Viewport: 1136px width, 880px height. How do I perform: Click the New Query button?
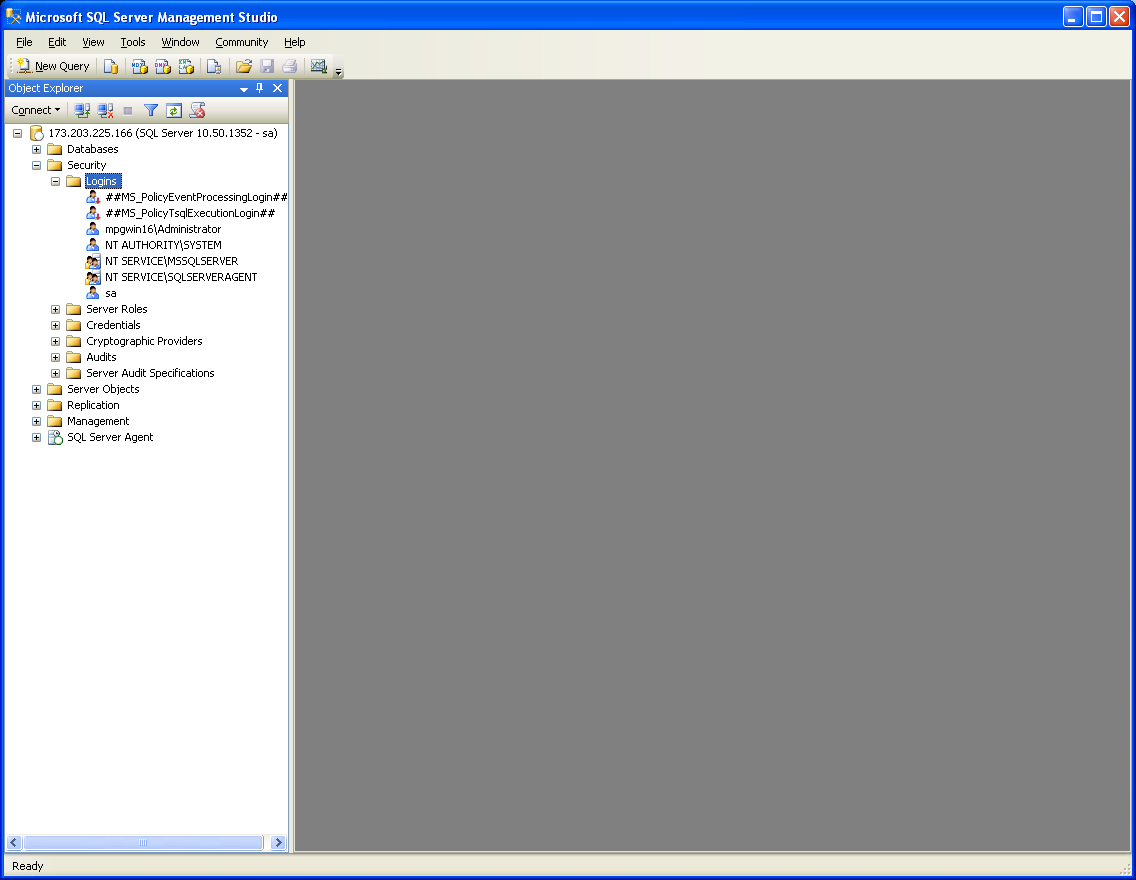tap(53, 66)
